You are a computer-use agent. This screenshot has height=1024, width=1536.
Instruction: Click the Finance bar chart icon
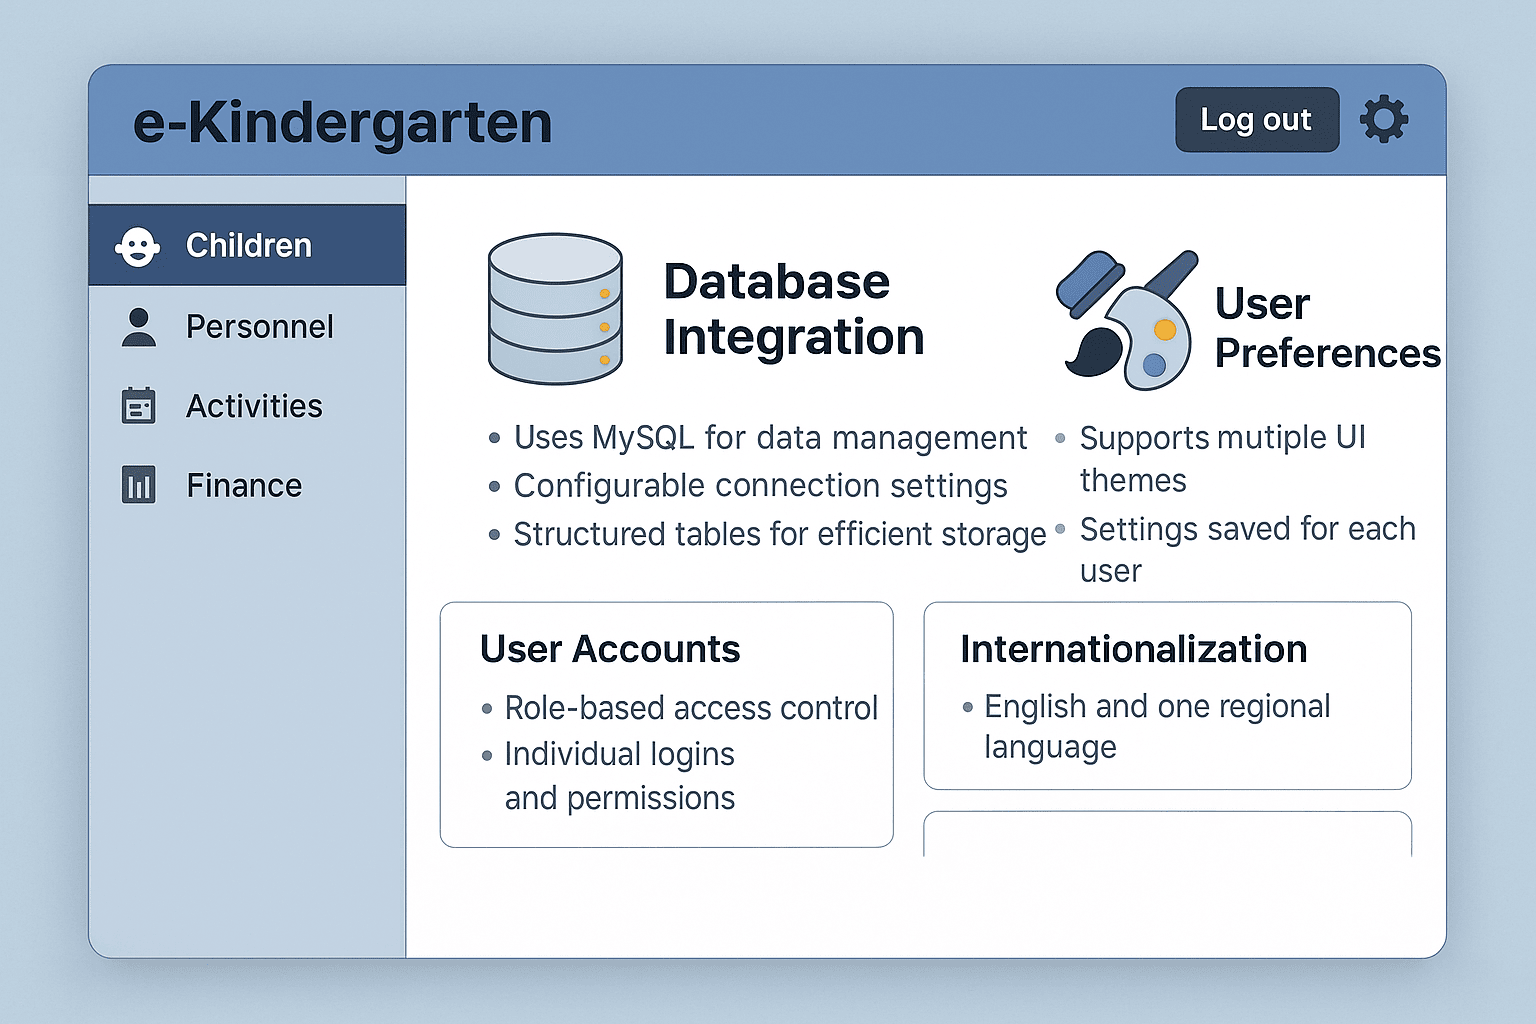138,485
